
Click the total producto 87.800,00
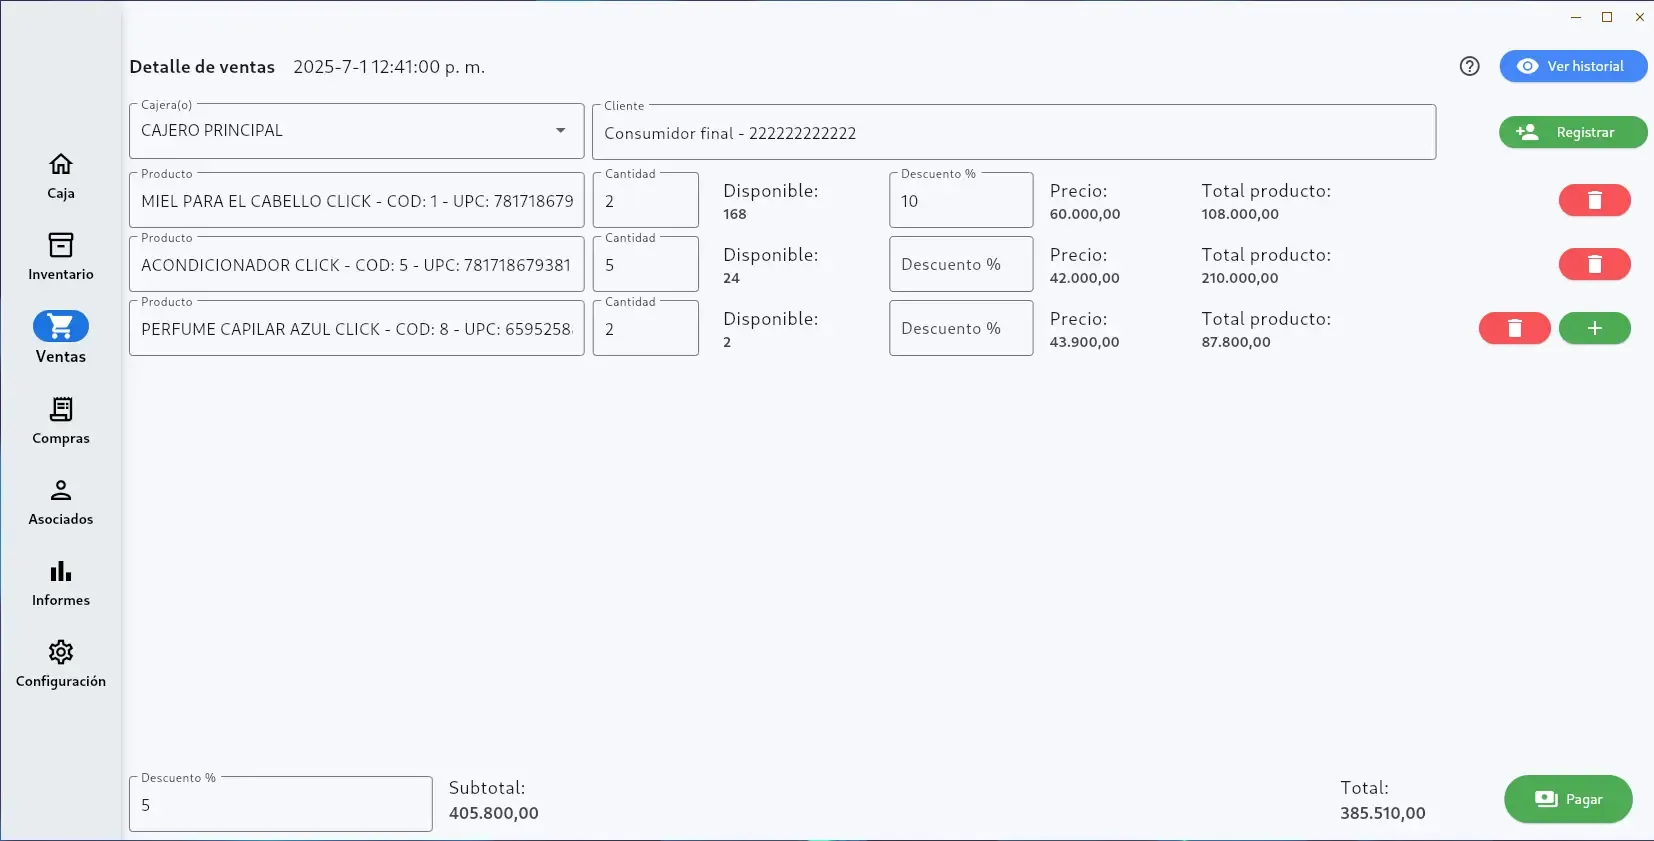click(x=1236, y=342)
